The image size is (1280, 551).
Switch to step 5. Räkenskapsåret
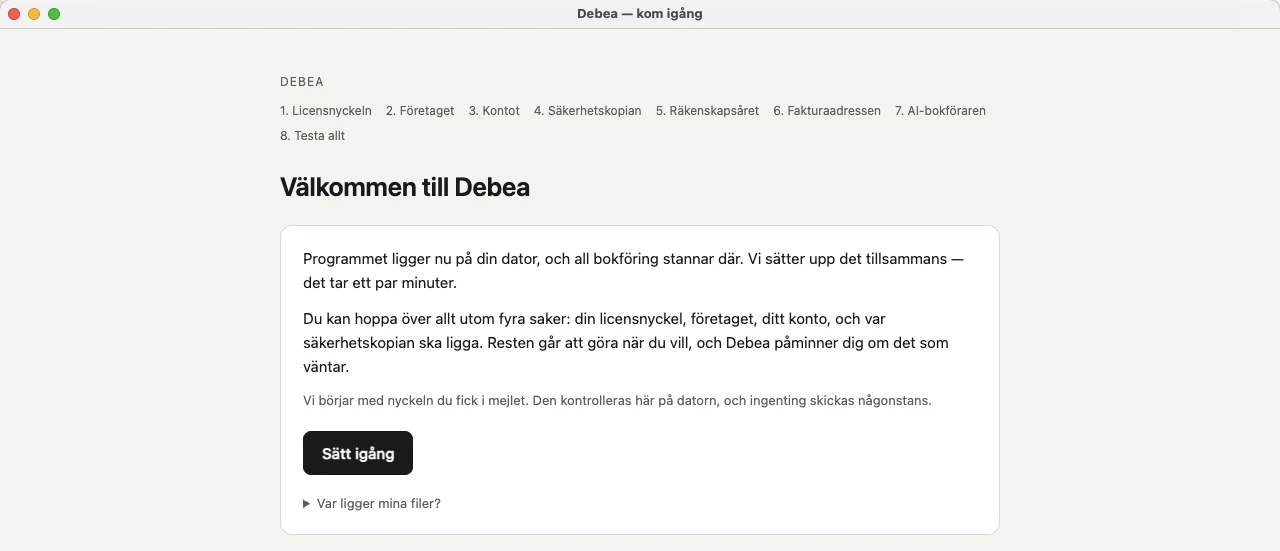707,111
